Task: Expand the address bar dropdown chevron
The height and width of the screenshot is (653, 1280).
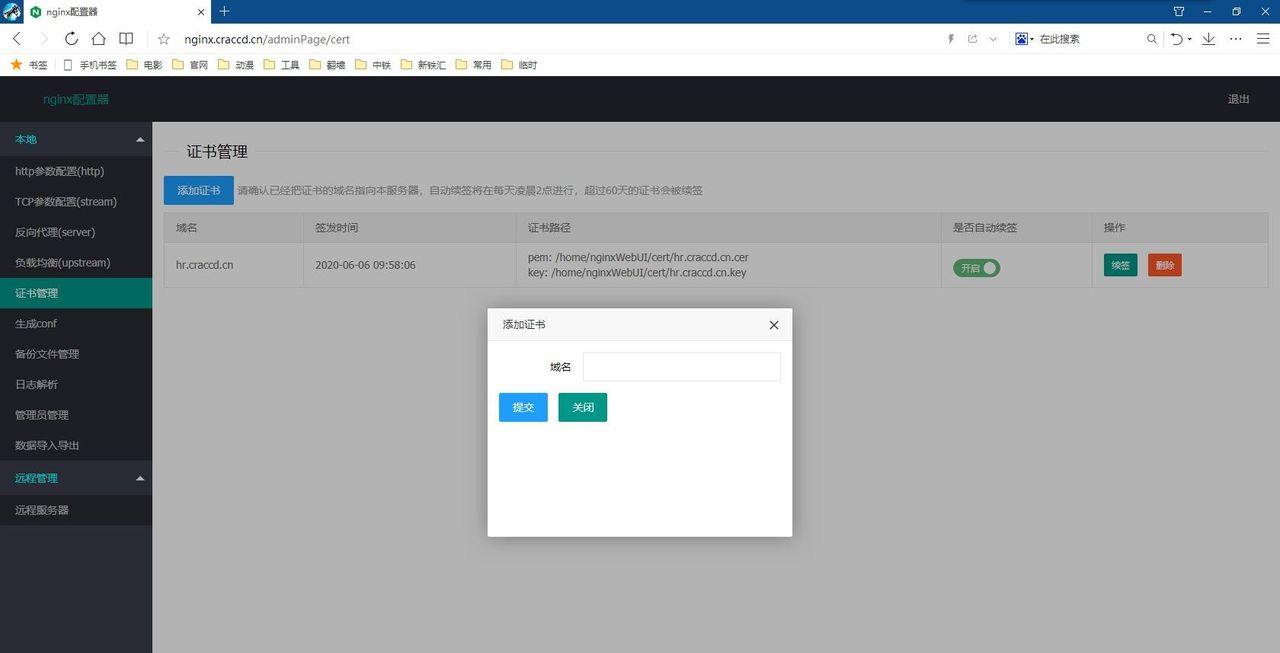Action: pyautogui.click(x=993, y=39)
